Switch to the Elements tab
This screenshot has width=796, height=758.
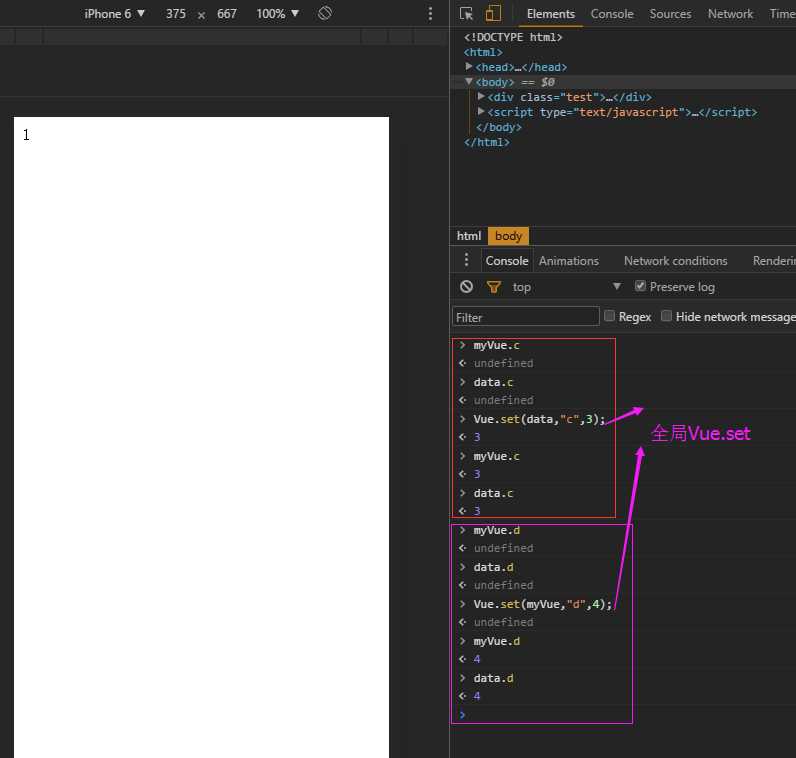coord(550,14)
